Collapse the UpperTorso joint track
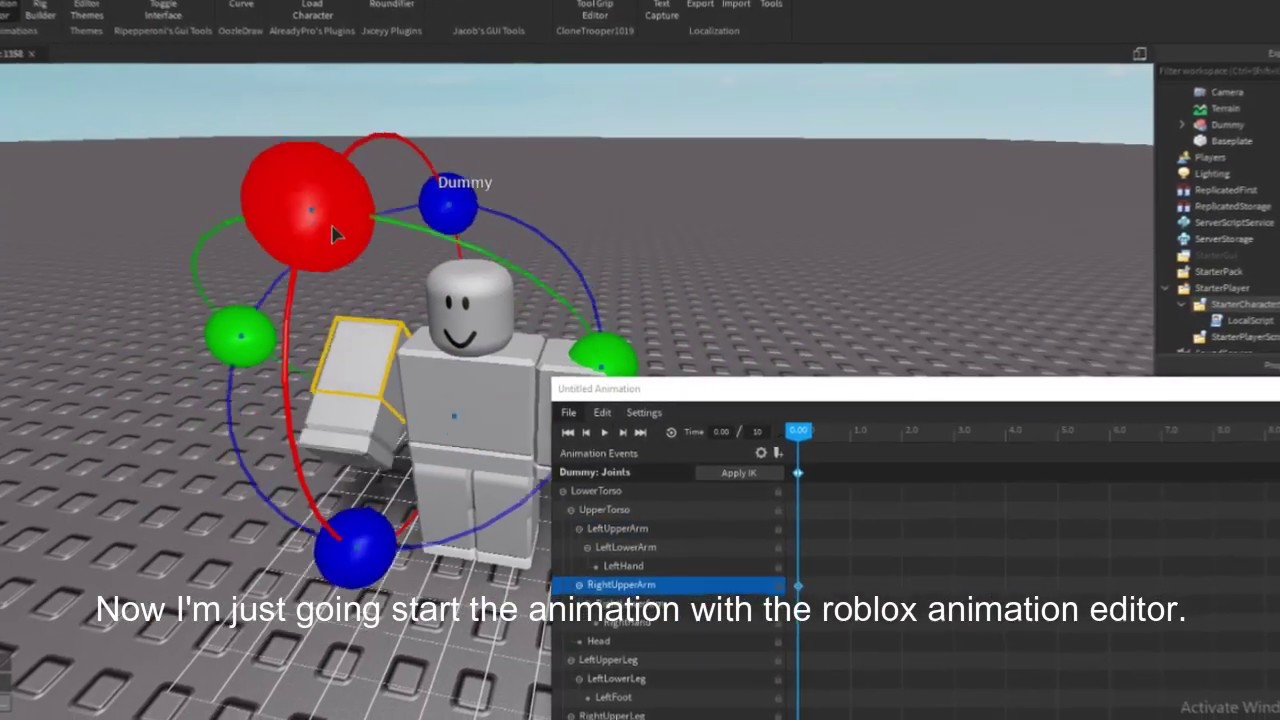The height and width of the screenshot is (720, 1280). pos(571,510)
